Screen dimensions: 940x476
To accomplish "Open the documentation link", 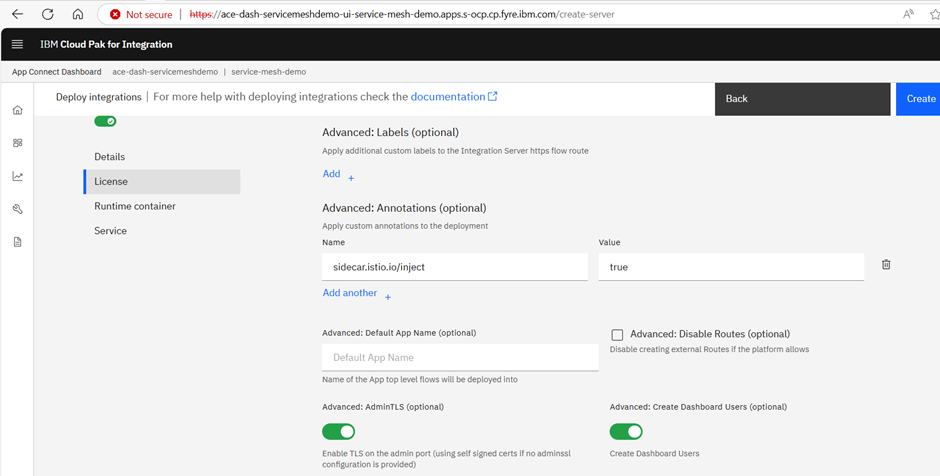I will (x=448, y=97).
